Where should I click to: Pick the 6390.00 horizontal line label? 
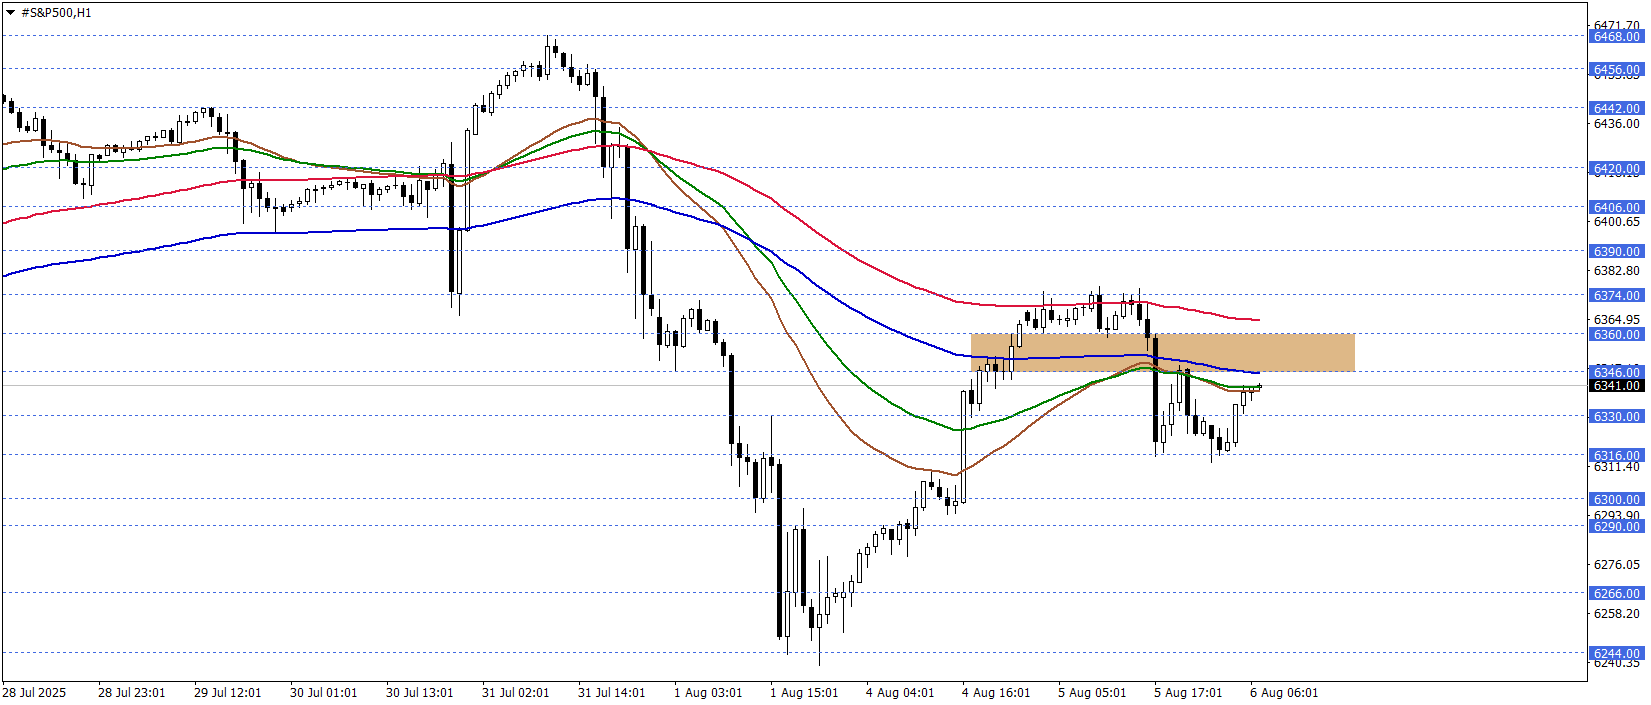click(x=1616, y=252)
